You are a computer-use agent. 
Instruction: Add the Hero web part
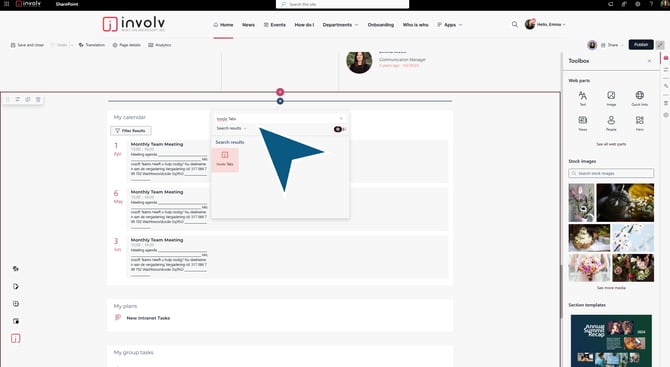tap(640, 123)
